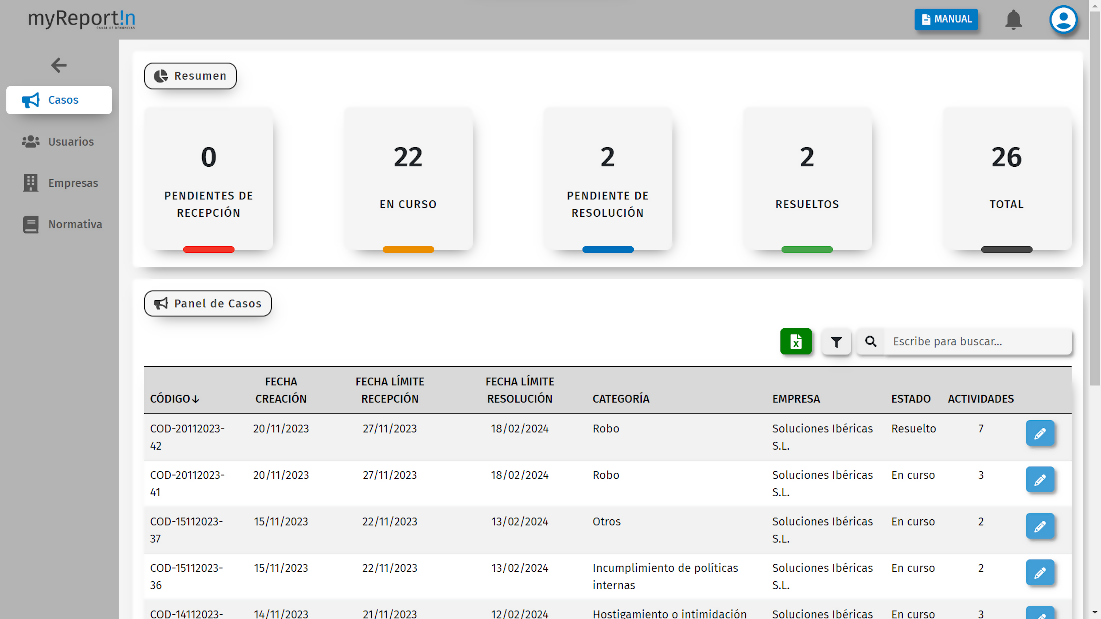Sort table by CÓDIGO column header
Screen dimensions: 1101x619
pyautogui.click(x=175, y=399)
